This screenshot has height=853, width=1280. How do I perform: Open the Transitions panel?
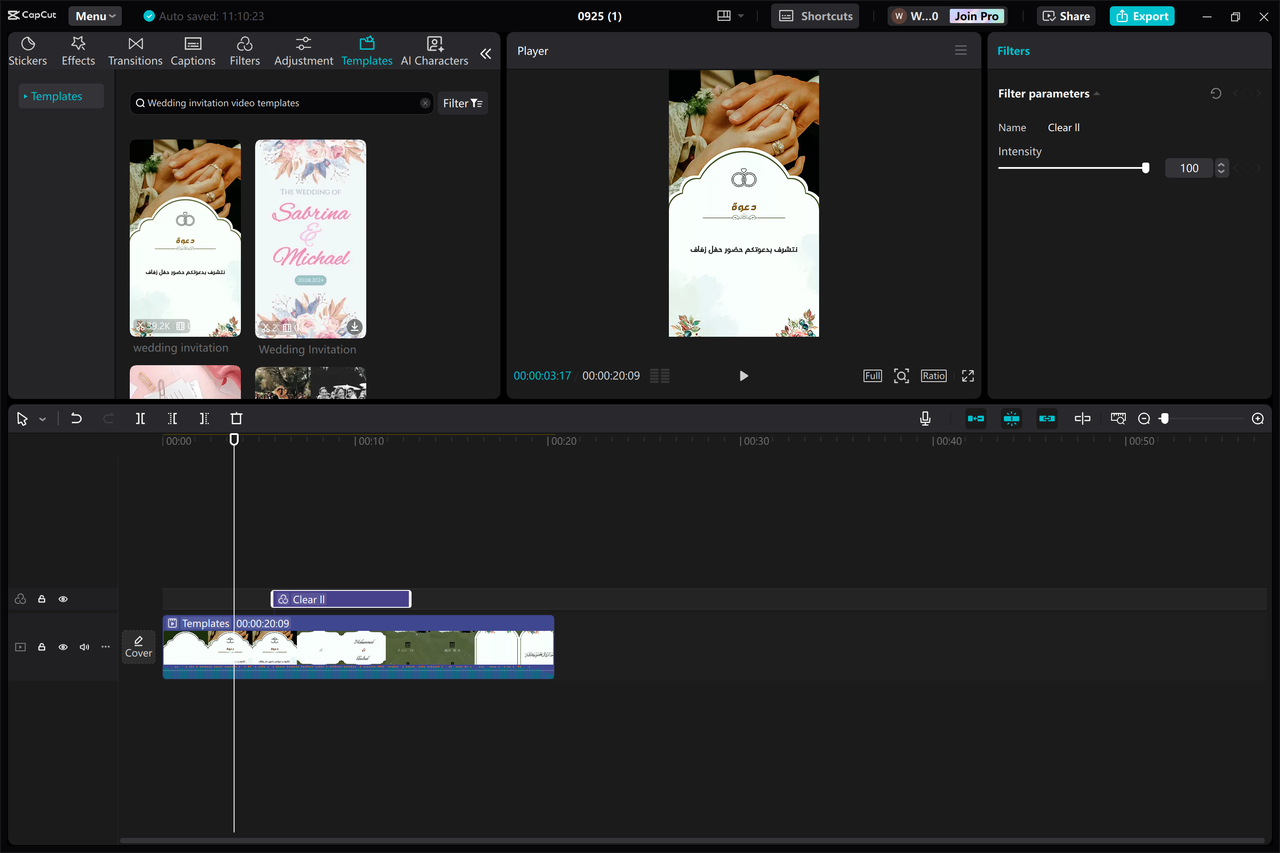pyautogui.click(x=134, y=49)
